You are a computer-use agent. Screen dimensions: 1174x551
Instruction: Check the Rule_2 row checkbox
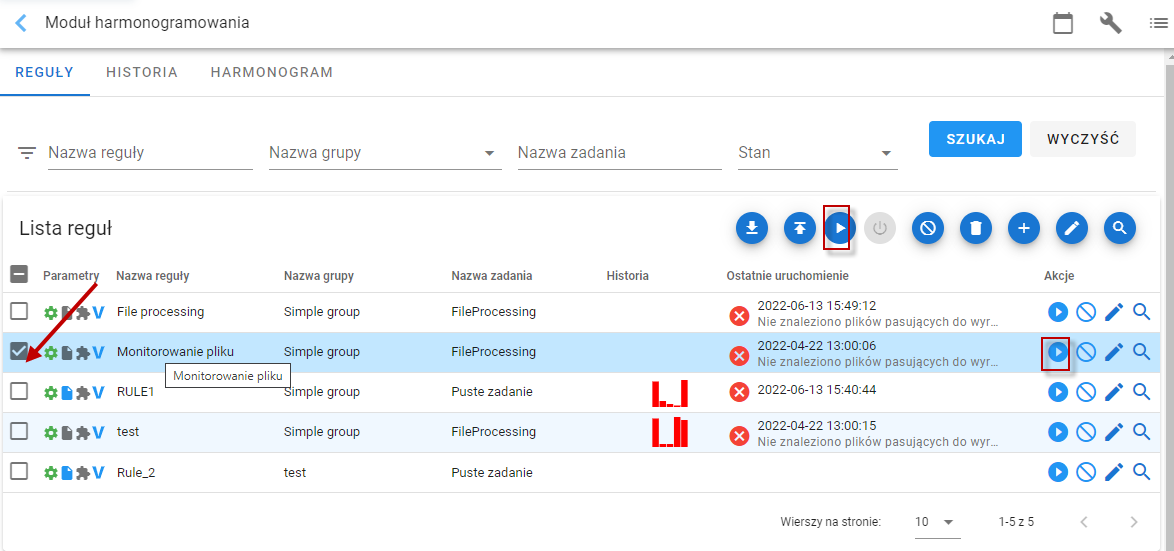[x=19, y=472]
